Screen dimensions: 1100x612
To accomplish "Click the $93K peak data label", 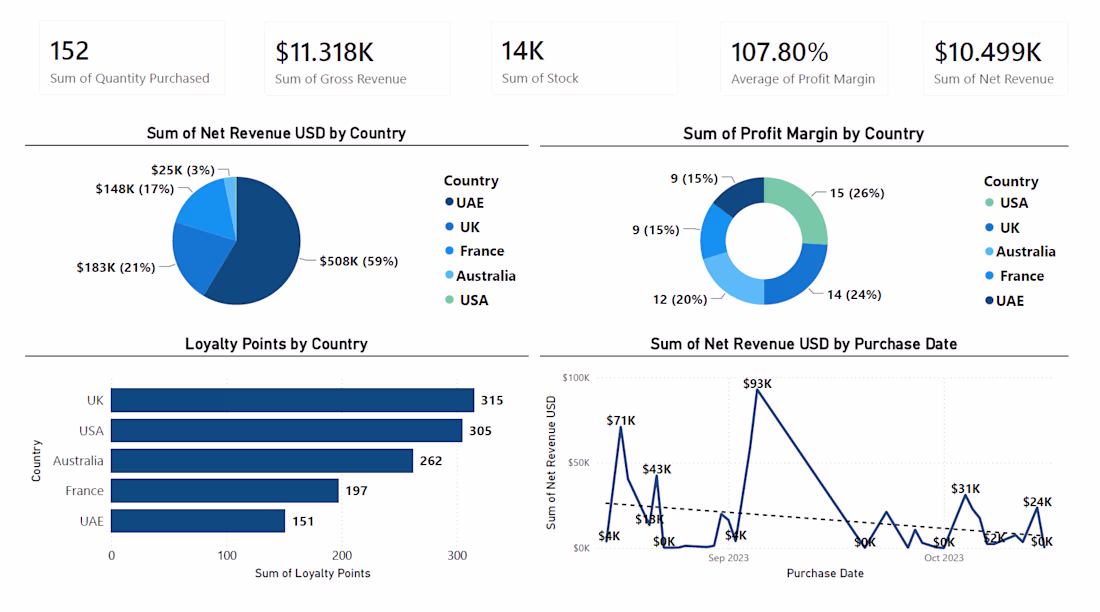I will (758, 383).
